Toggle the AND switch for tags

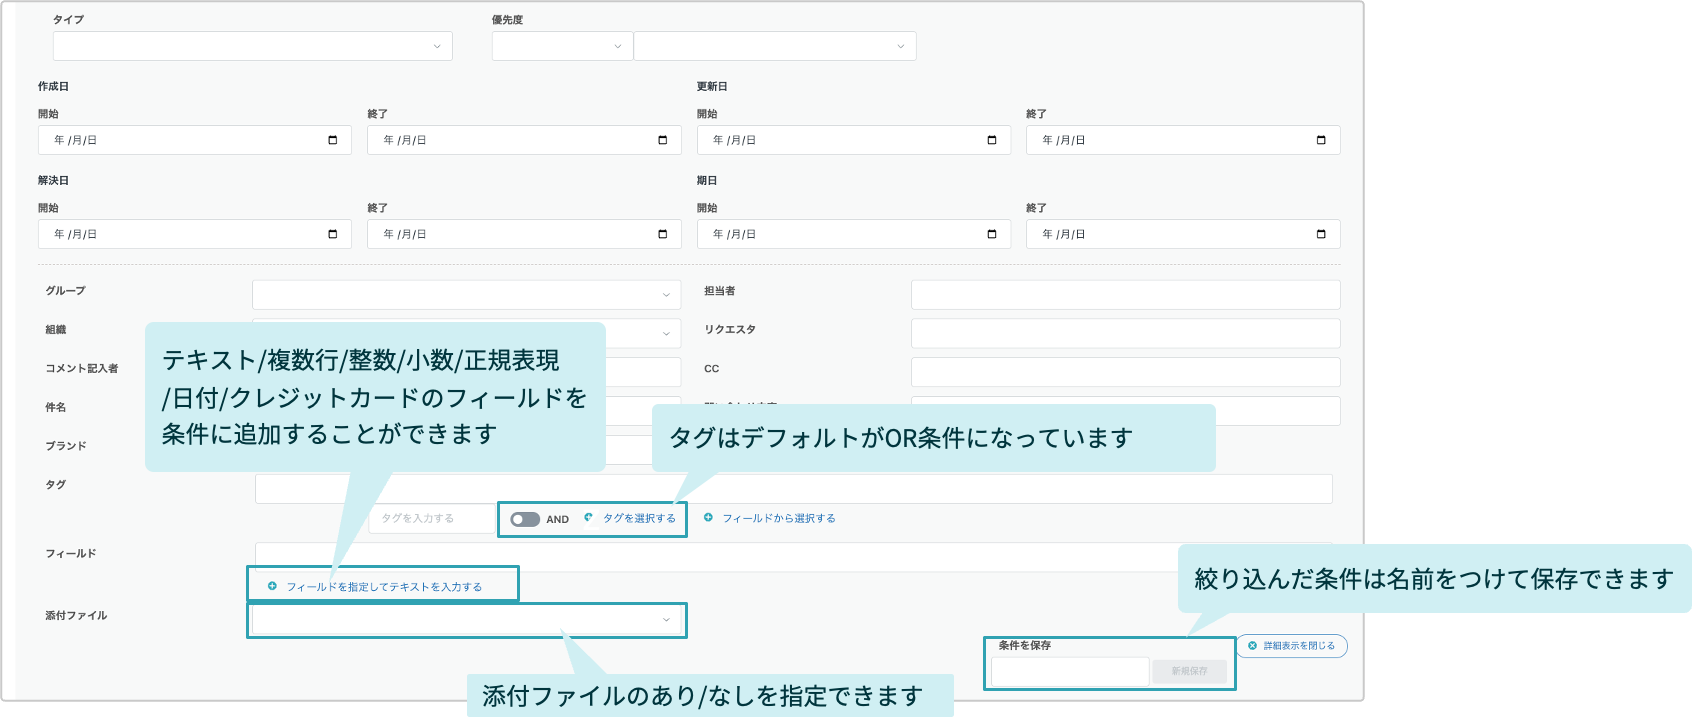(525, 519)
